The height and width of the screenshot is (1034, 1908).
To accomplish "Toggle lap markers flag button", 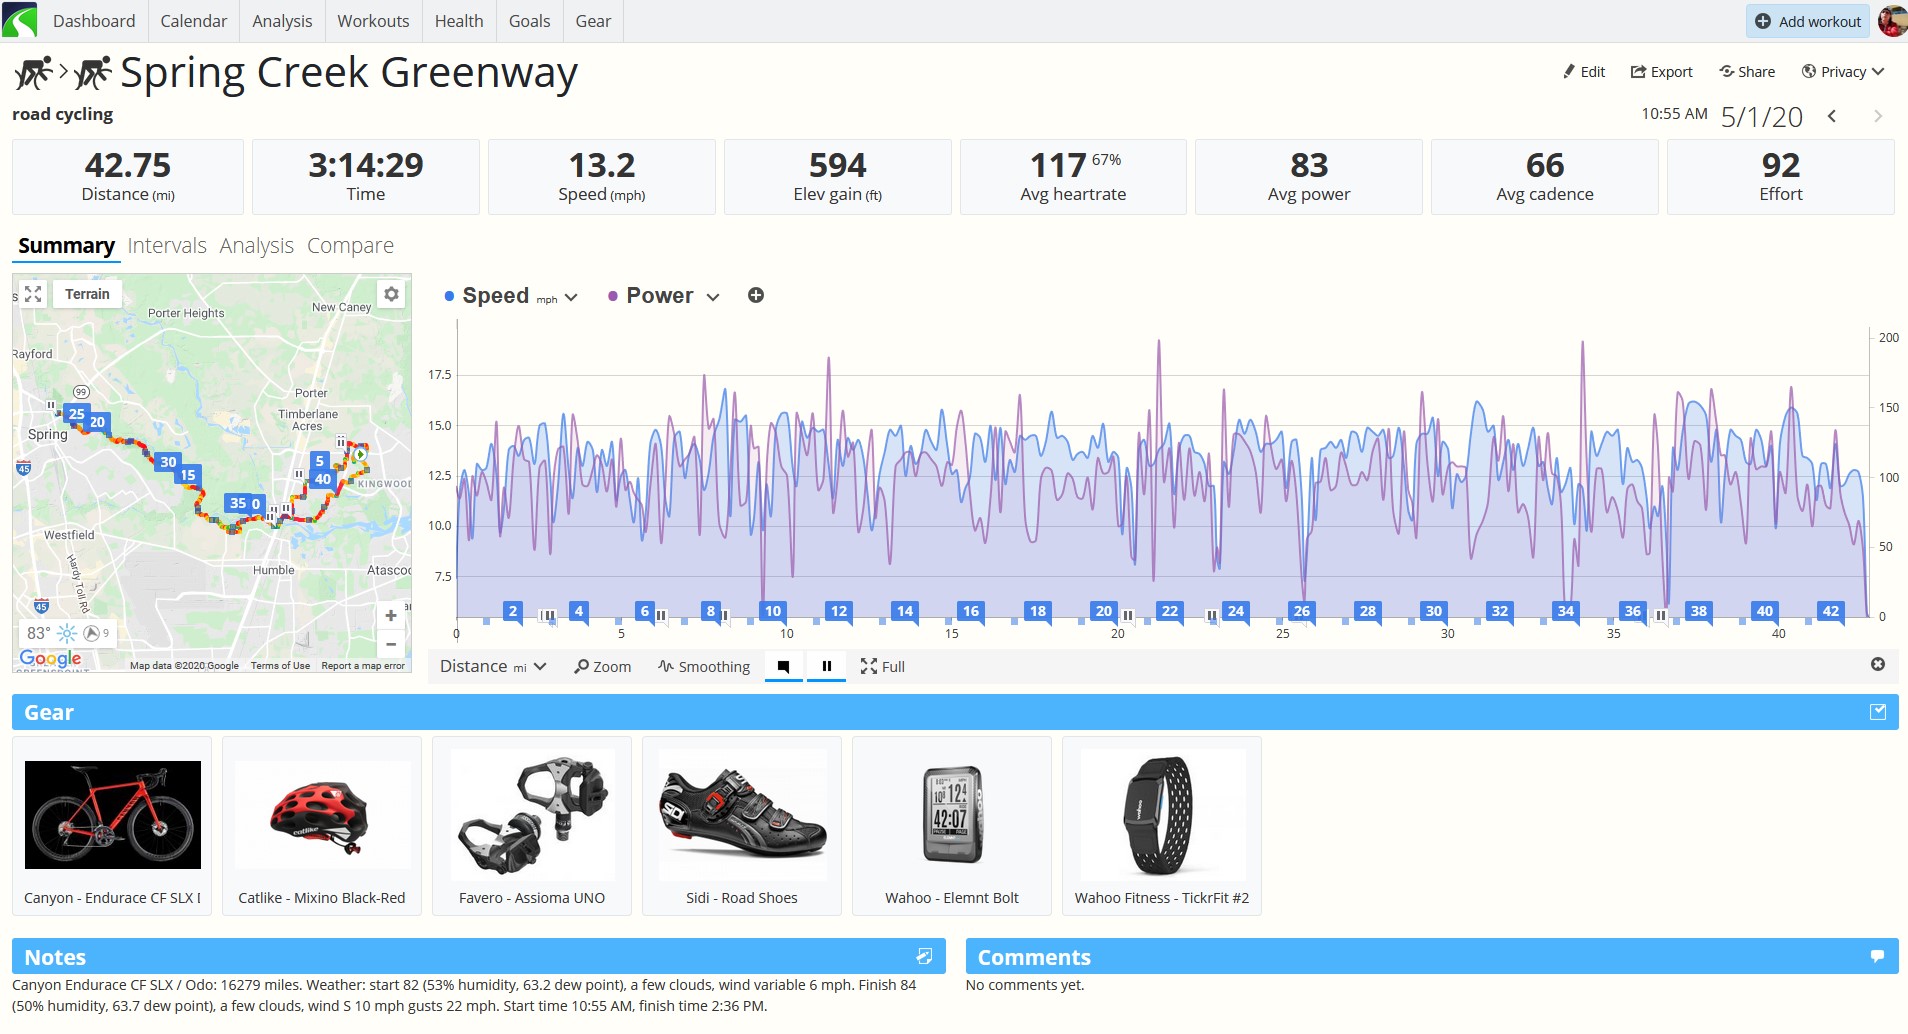I will point(783,666).
